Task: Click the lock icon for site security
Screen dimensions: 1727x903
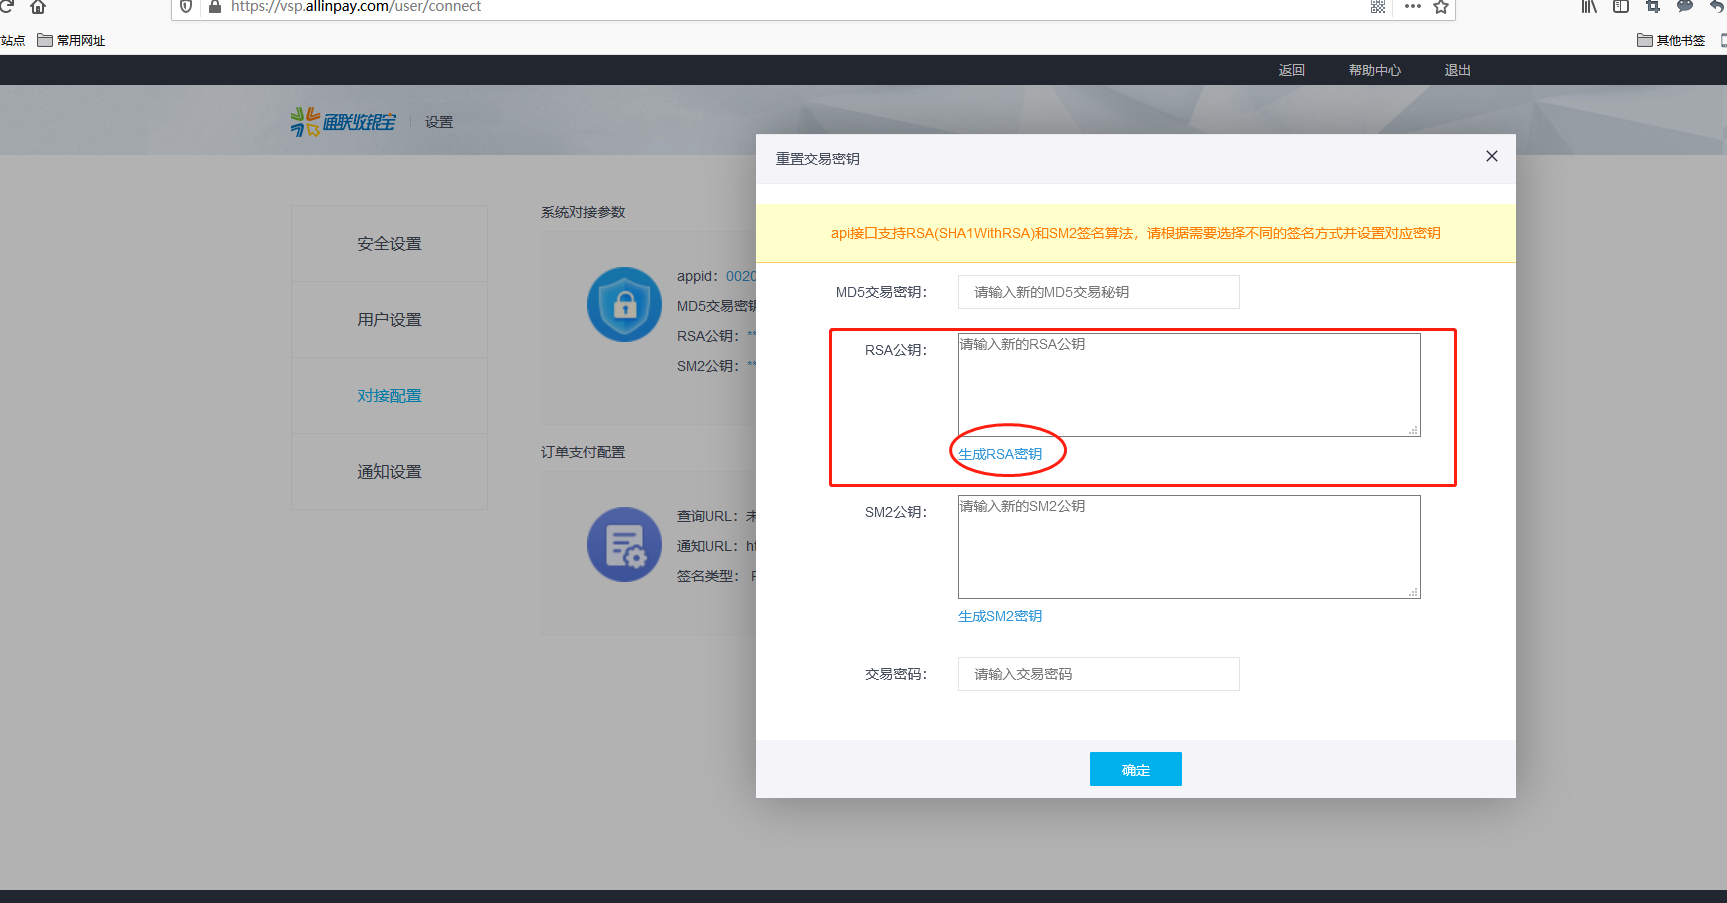Action: 214,7
